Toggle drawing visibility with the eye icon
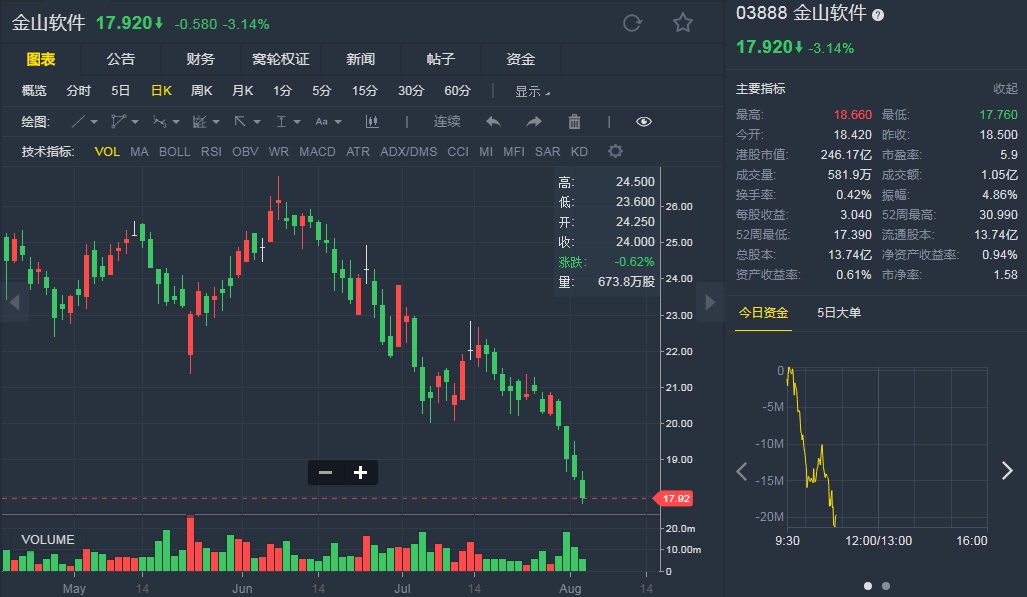 click(x=643, y=122)
